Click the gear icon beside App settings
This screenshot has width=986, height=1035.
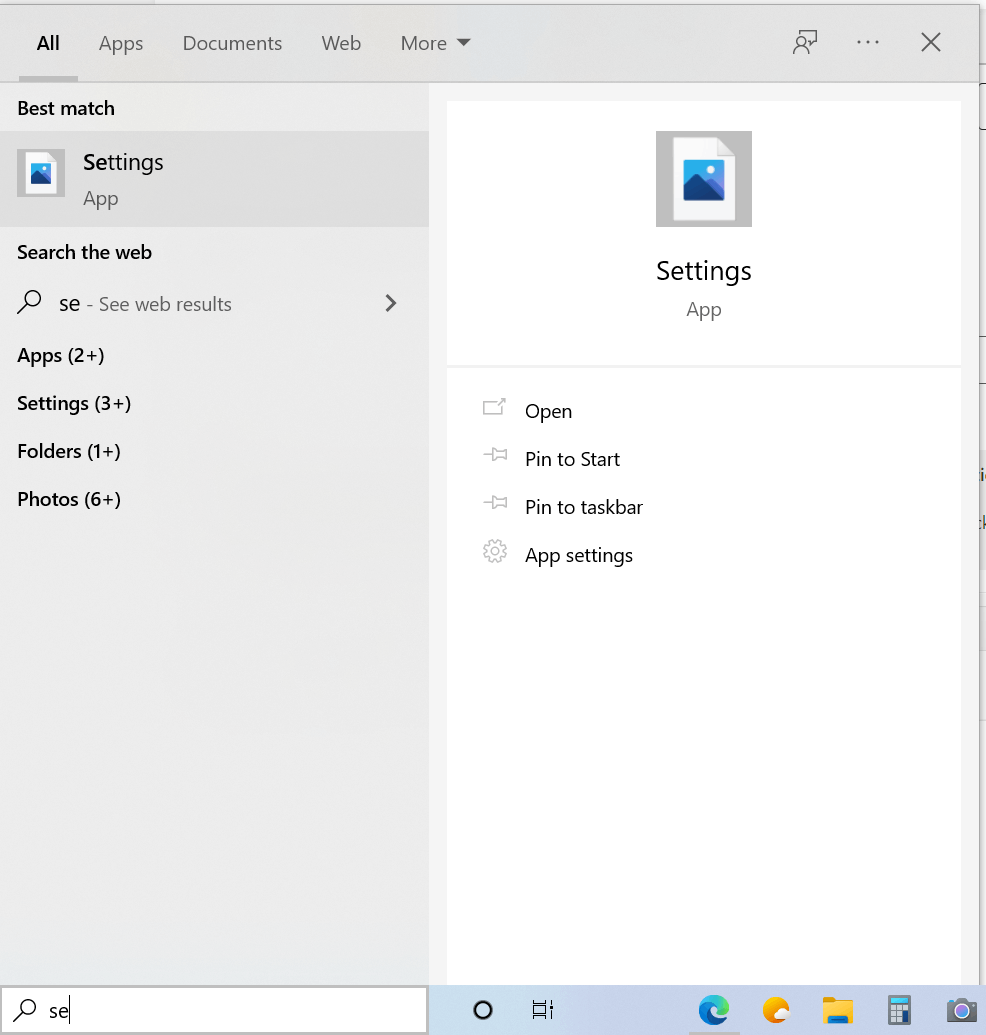coord(494,551)
